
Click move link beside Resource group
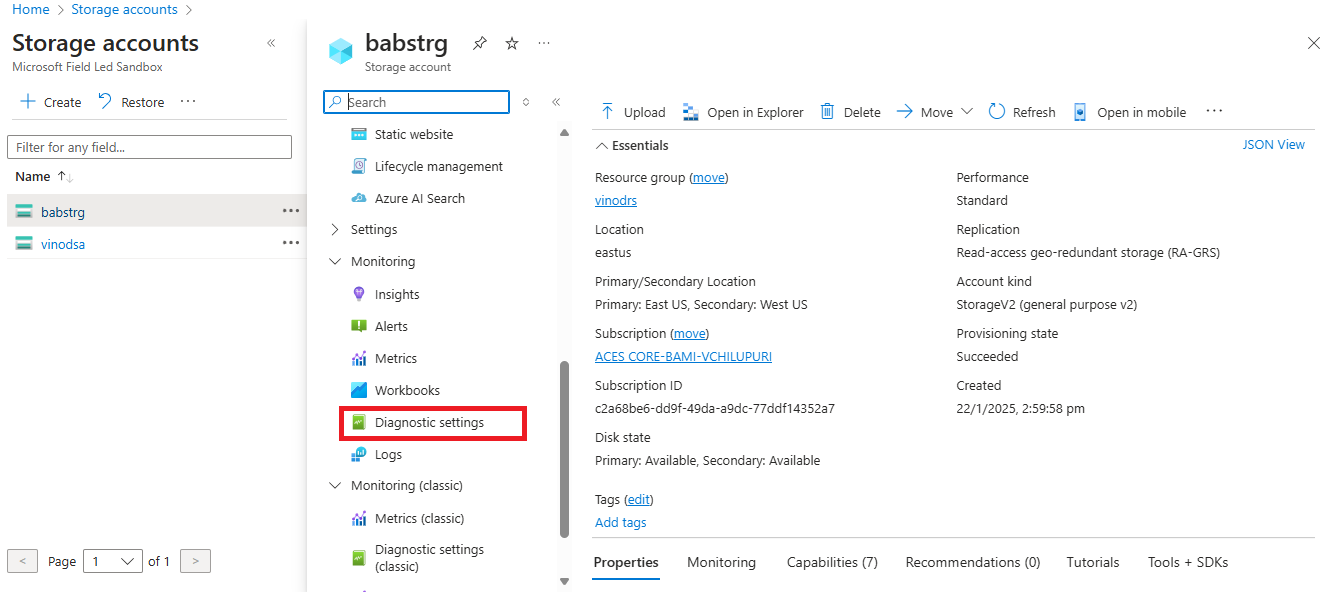click(709, 178)
